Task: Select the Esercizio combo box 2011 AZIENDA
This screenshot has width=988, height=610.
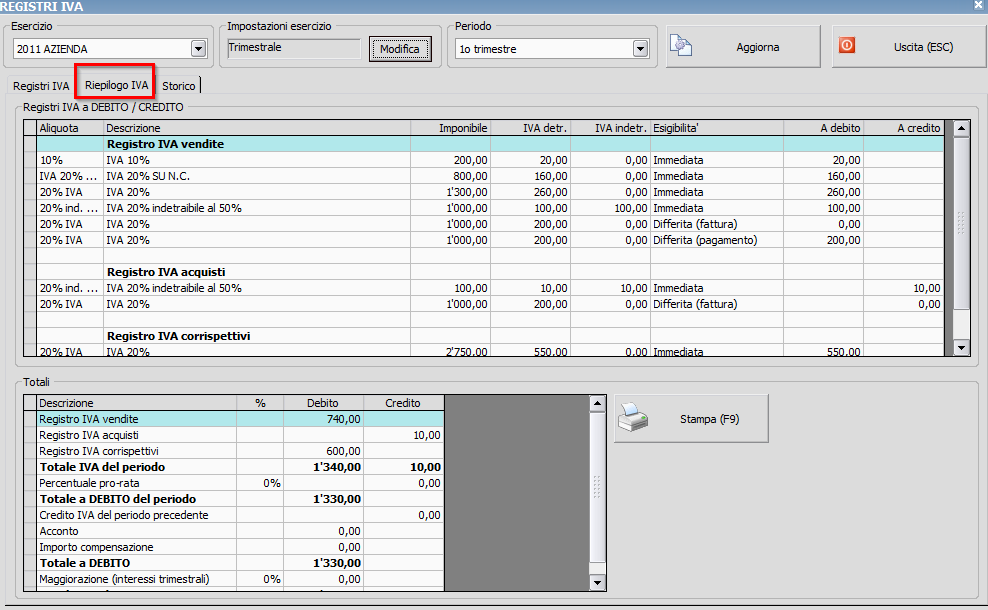Action: click(110, 49)
